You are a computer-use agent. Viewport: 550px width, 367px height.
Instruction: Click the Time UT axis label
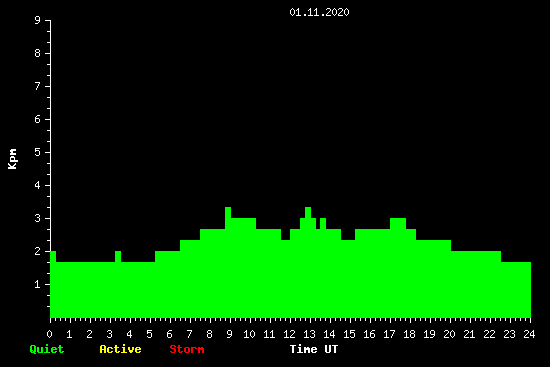point(314,349)
